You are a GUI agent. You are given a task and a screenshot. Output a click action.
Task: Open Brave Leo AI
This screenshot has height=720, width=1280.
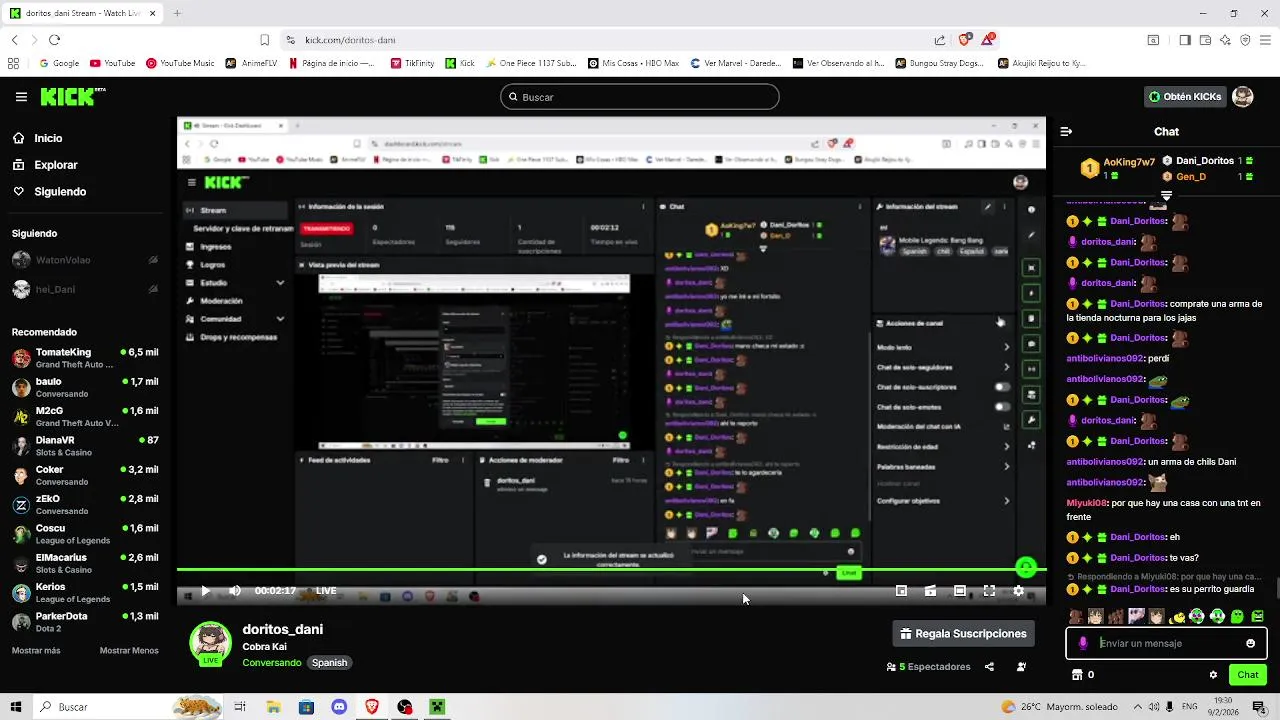[1225, 40]
